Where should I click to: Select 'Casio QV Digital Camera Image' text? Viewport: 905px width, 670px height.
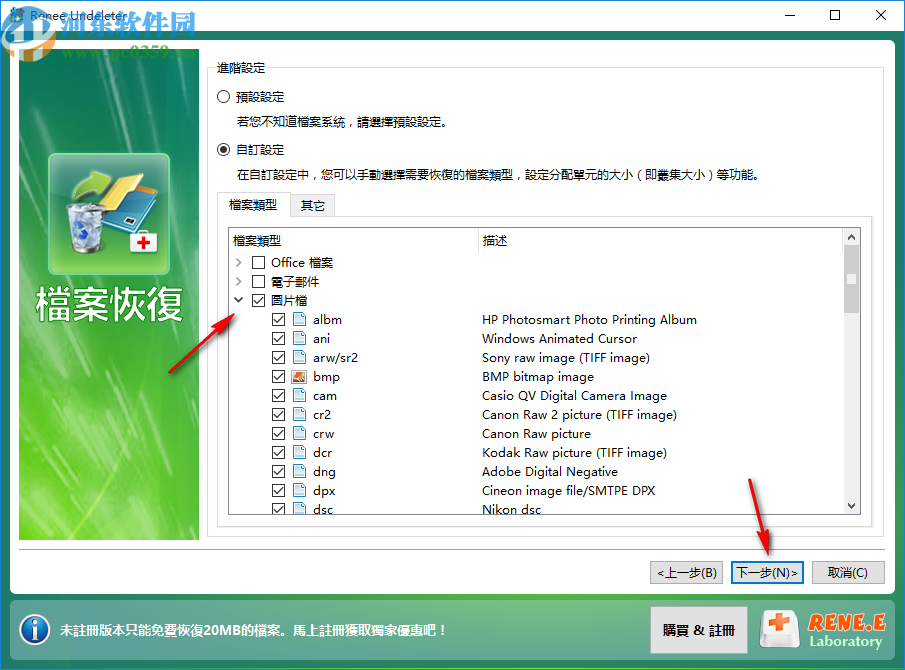pos(574,395)
